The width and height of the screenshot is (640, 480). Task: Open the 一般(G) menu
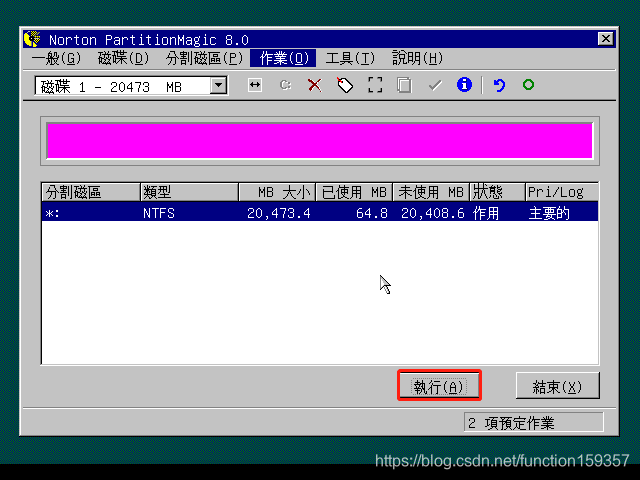56,58
